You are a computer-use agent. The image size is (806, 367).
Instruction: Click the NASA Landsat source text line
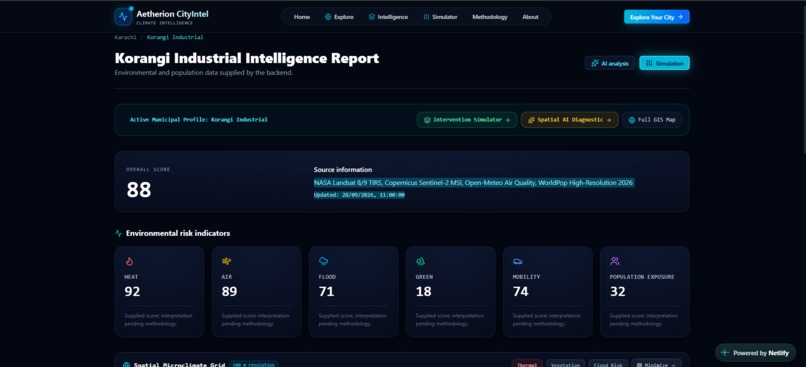click(x=474, y=182)
